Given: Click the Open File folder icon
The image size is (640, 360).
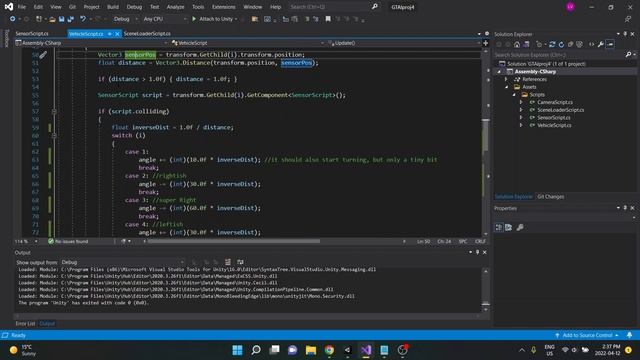Looking at the screenshot, I should point(52,19).
